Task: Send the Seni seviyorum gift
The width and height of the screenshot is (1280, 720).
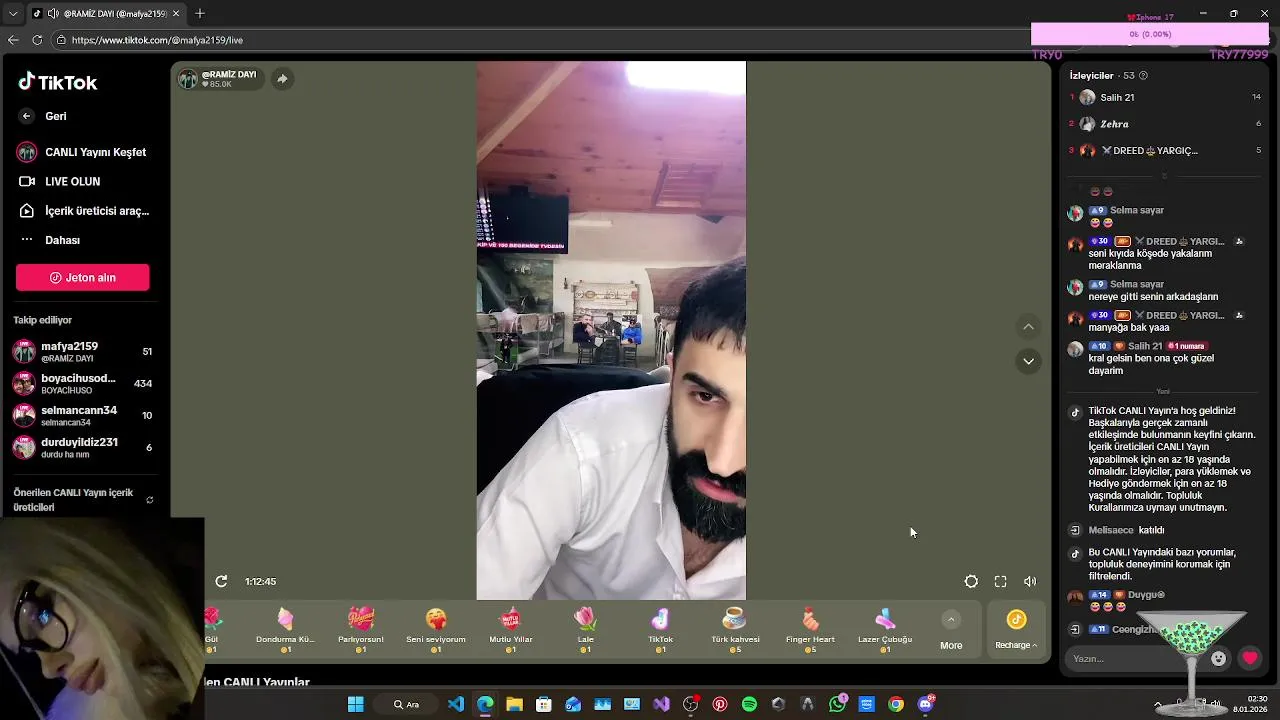Action: (436, 630)
